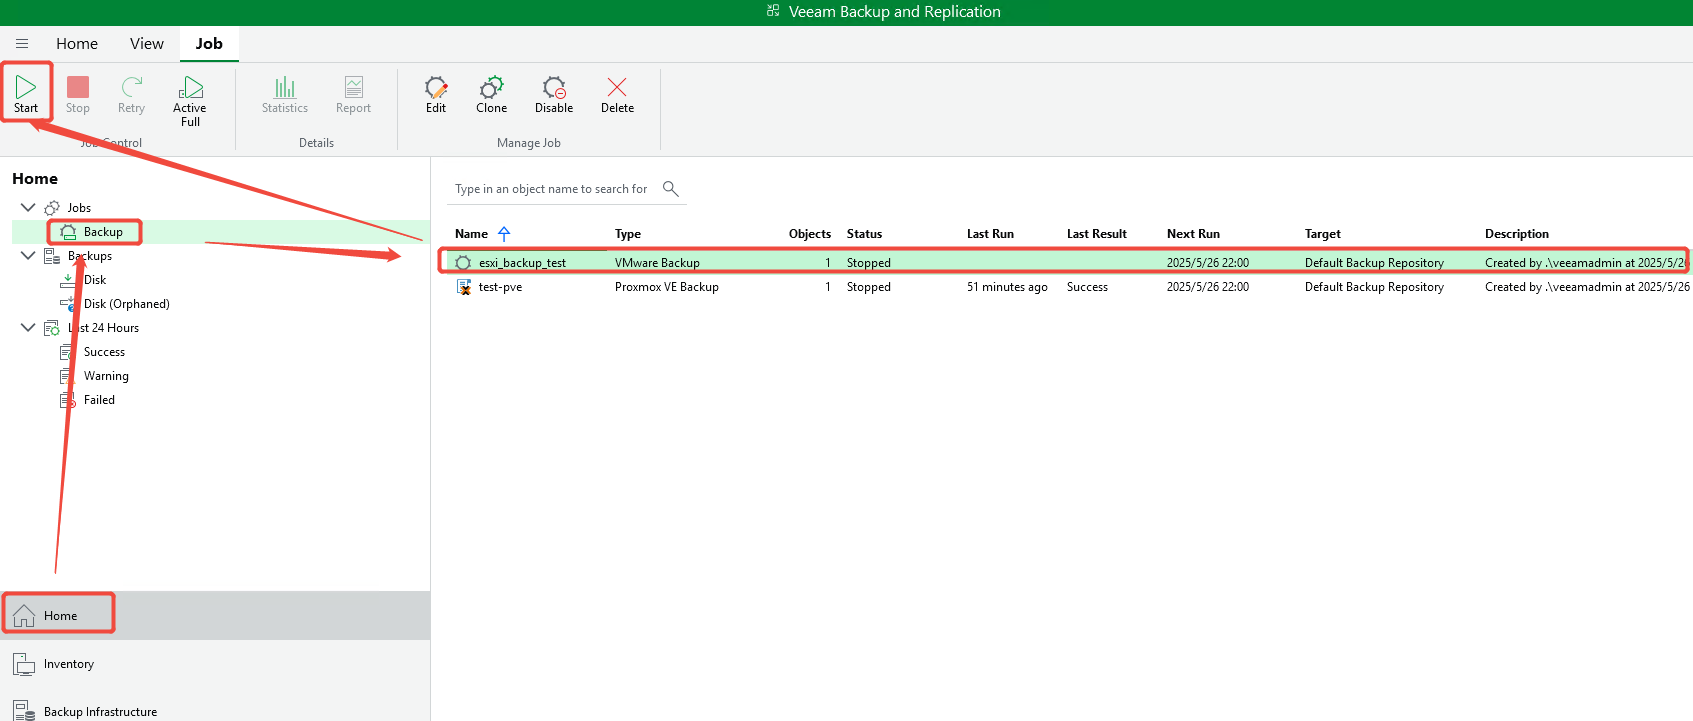This screenshot has height=721, width=1693.
Task: Click the Name column sort arrow
Action: pyautogui.click(x=504, y=233)
